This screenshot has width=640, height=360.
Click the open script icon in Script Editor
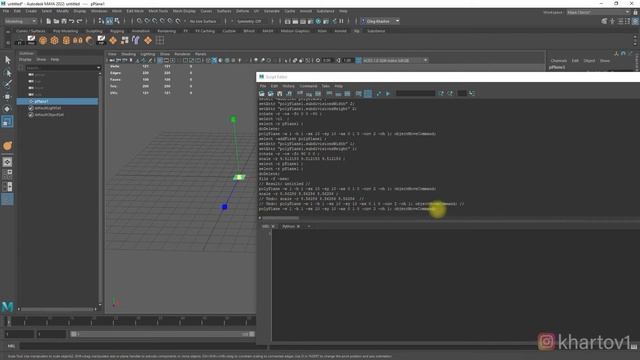[262, 93]
